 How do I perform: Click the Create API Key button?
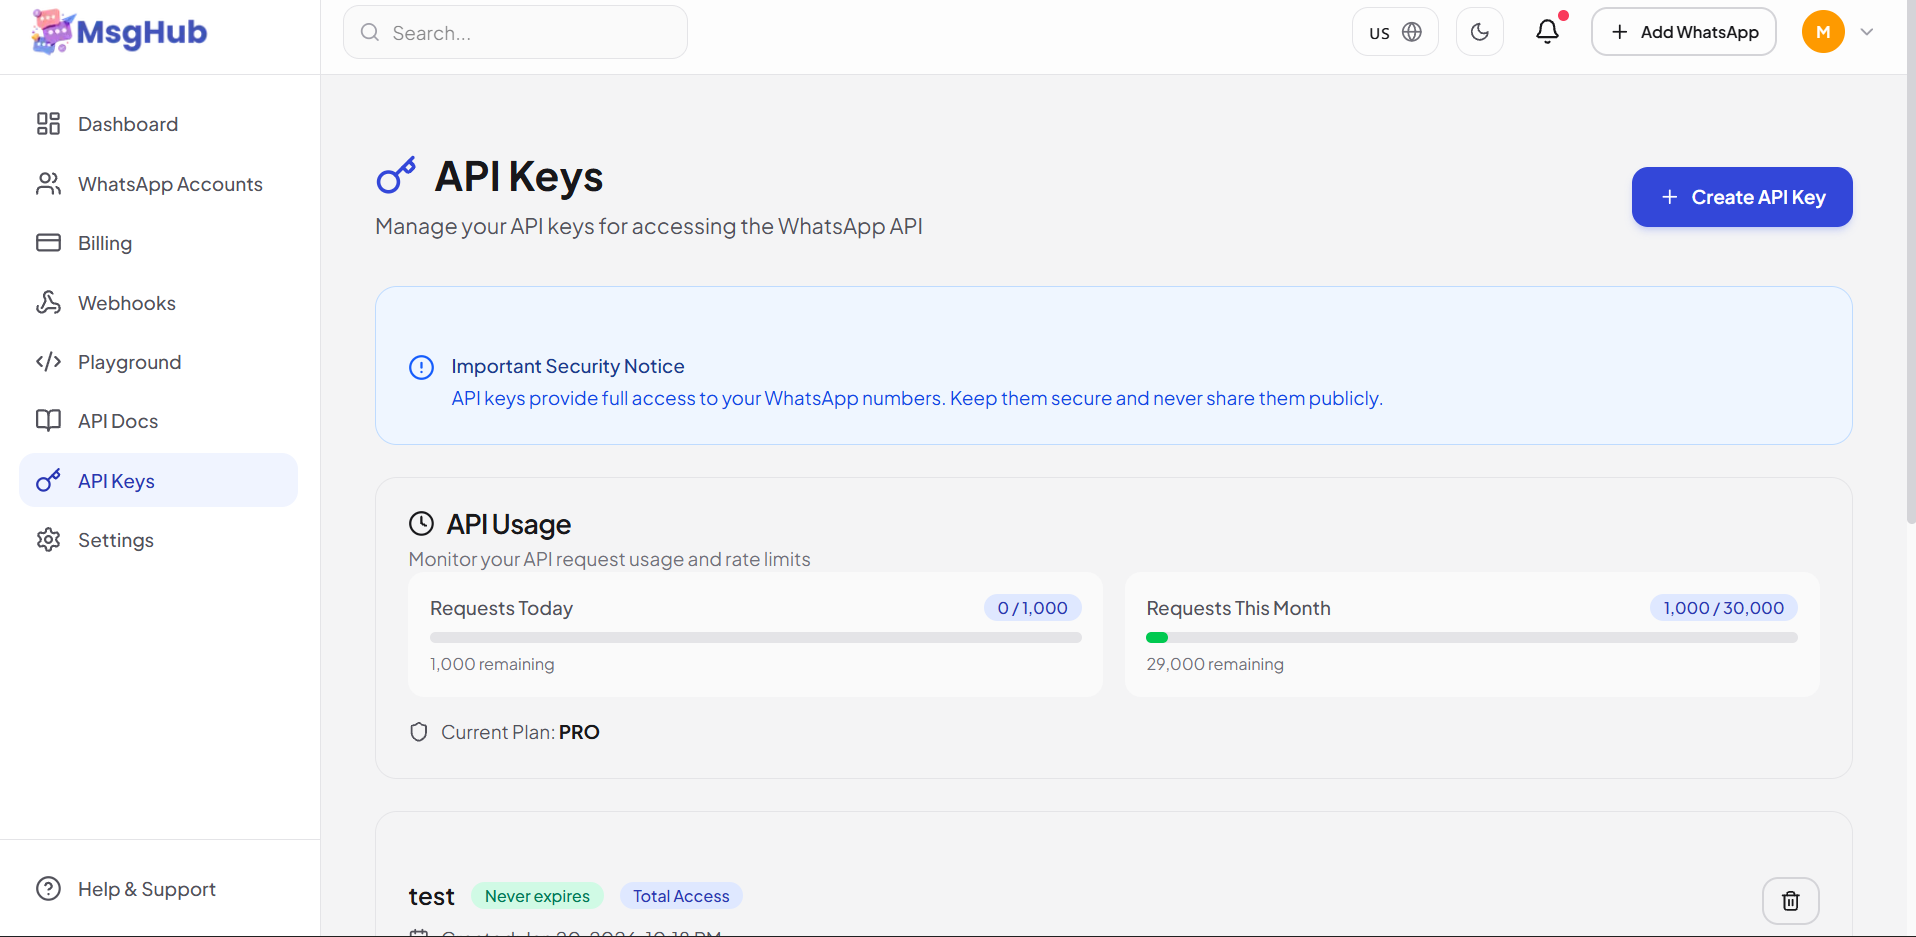tap(1742, 197)
